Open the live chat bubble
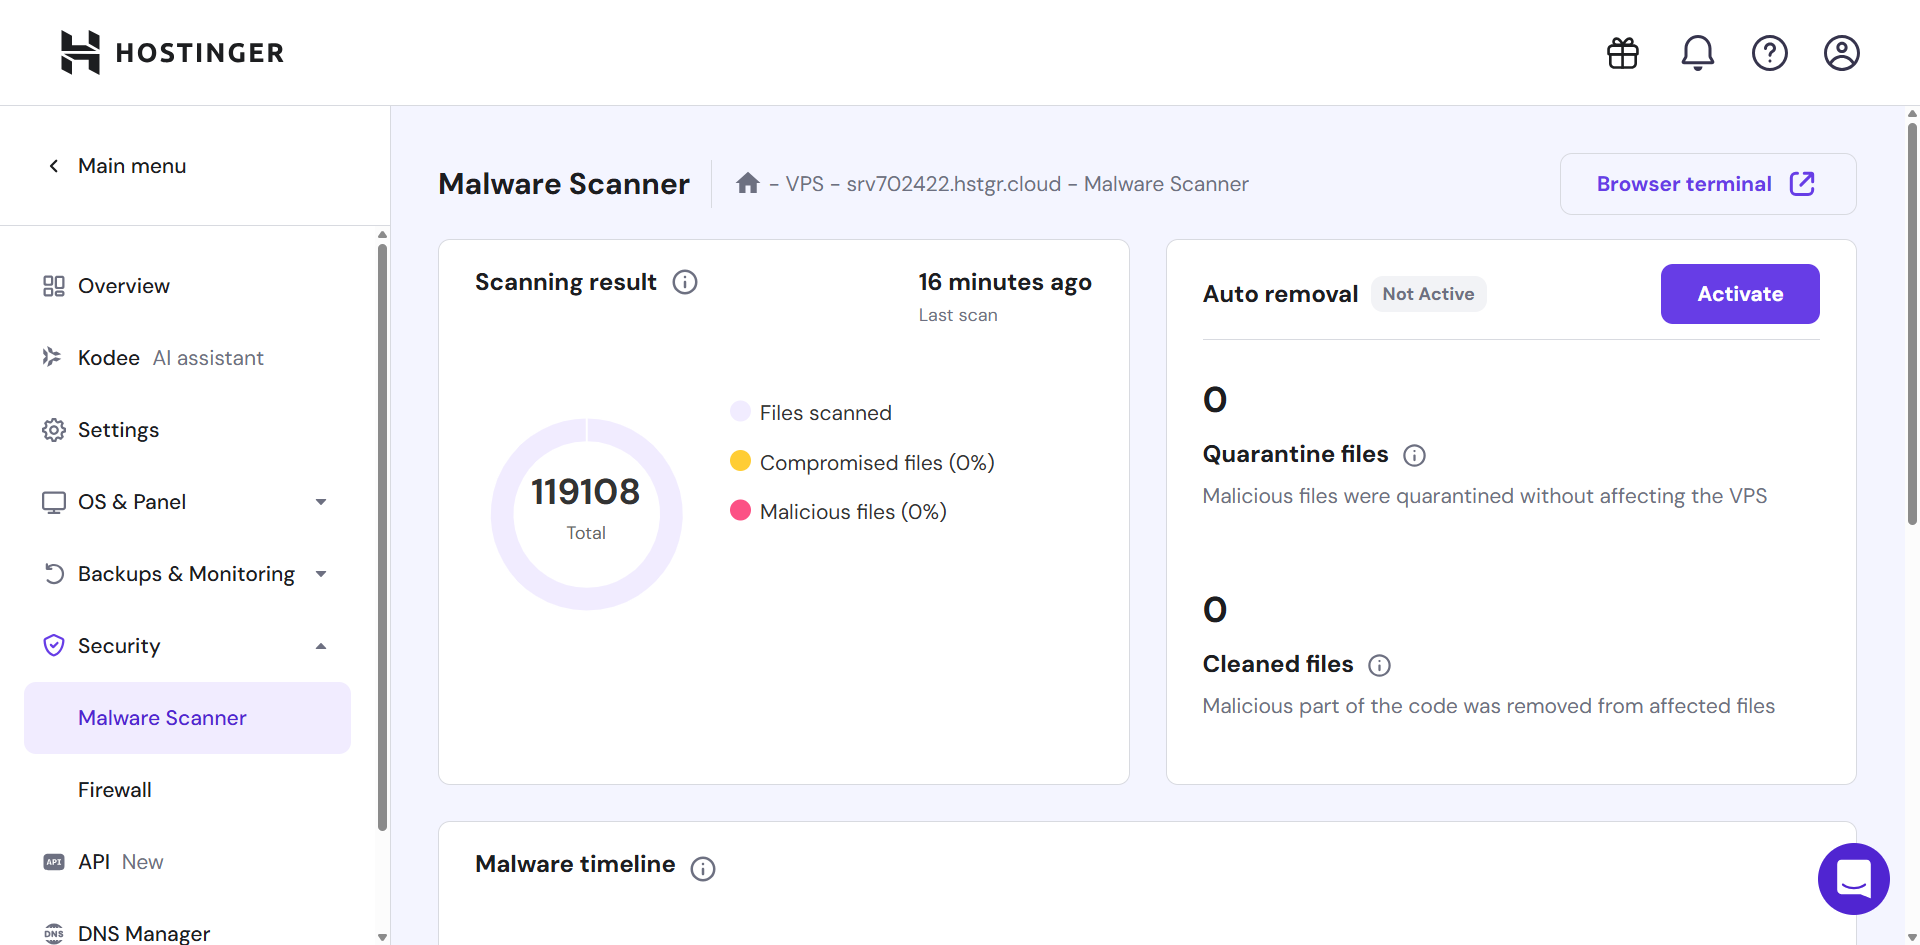 pos(1853,879)
